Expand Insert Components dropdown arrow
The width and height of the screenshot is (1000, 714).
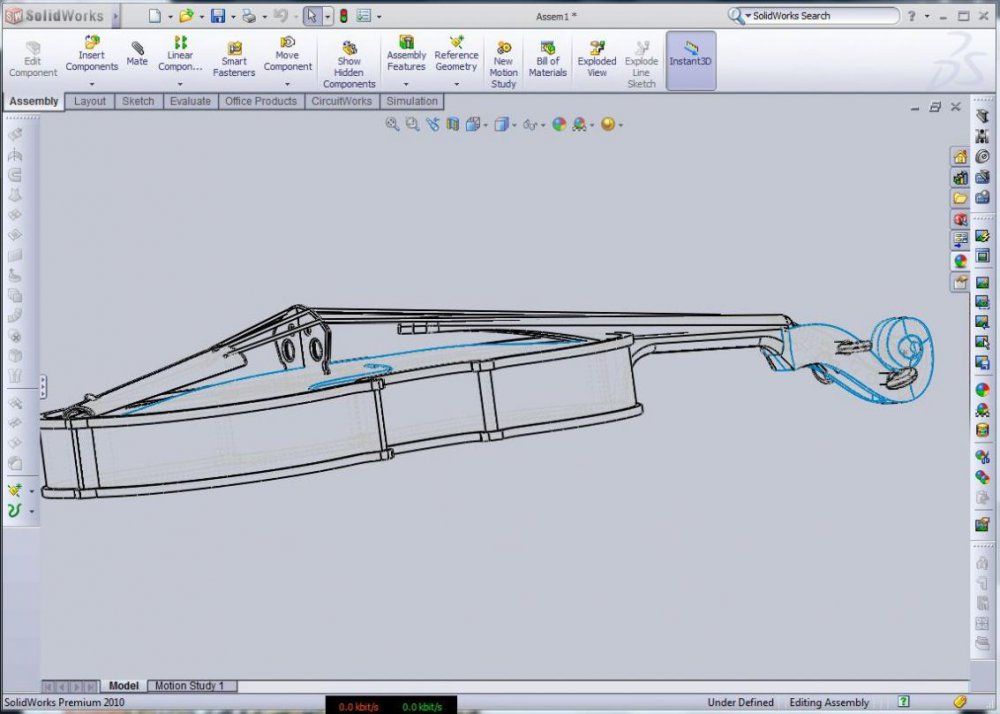(x=91, y=84)
